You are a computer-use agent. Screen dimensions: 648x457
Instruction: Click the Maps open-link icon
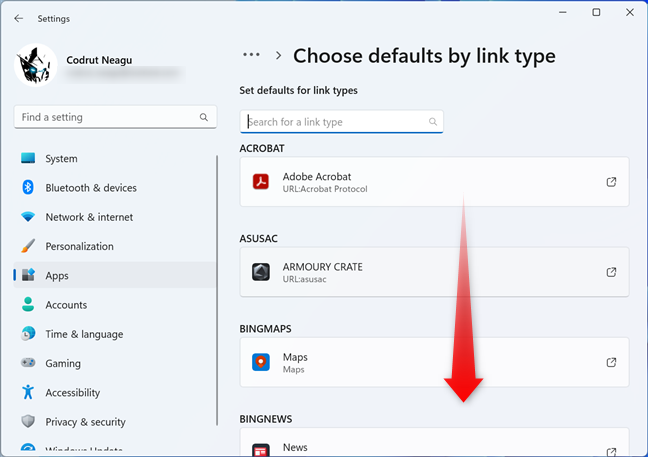pos(612,362)
